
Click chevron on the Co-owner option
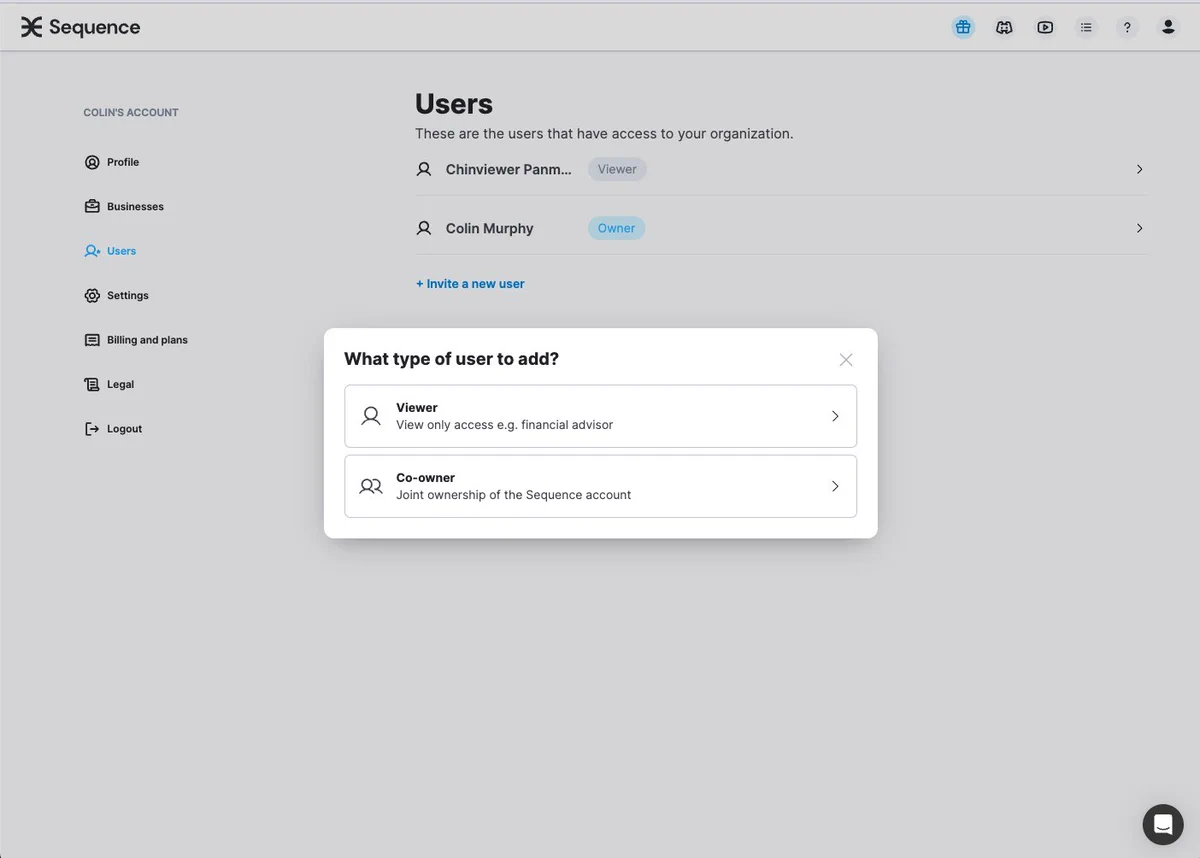coord(835,486)
